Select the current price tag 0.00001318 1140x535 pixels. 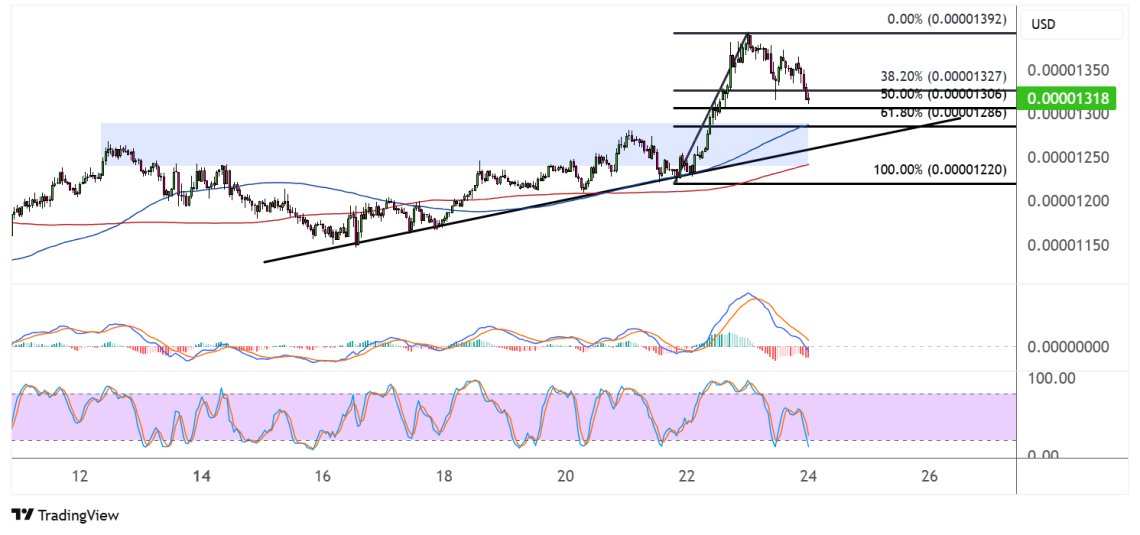click(x=1068, y=98)
